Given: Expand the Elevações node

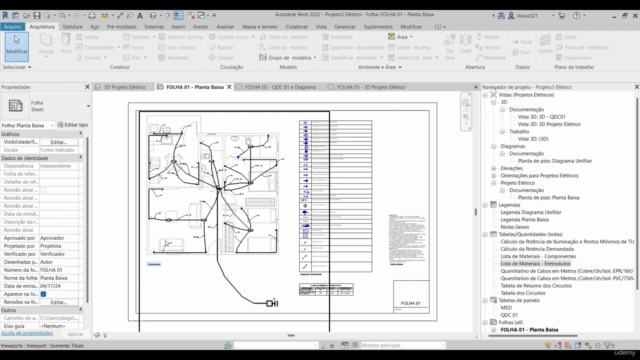Looking at the screenshot, I should pyautogui.click(x=493, y=168).
